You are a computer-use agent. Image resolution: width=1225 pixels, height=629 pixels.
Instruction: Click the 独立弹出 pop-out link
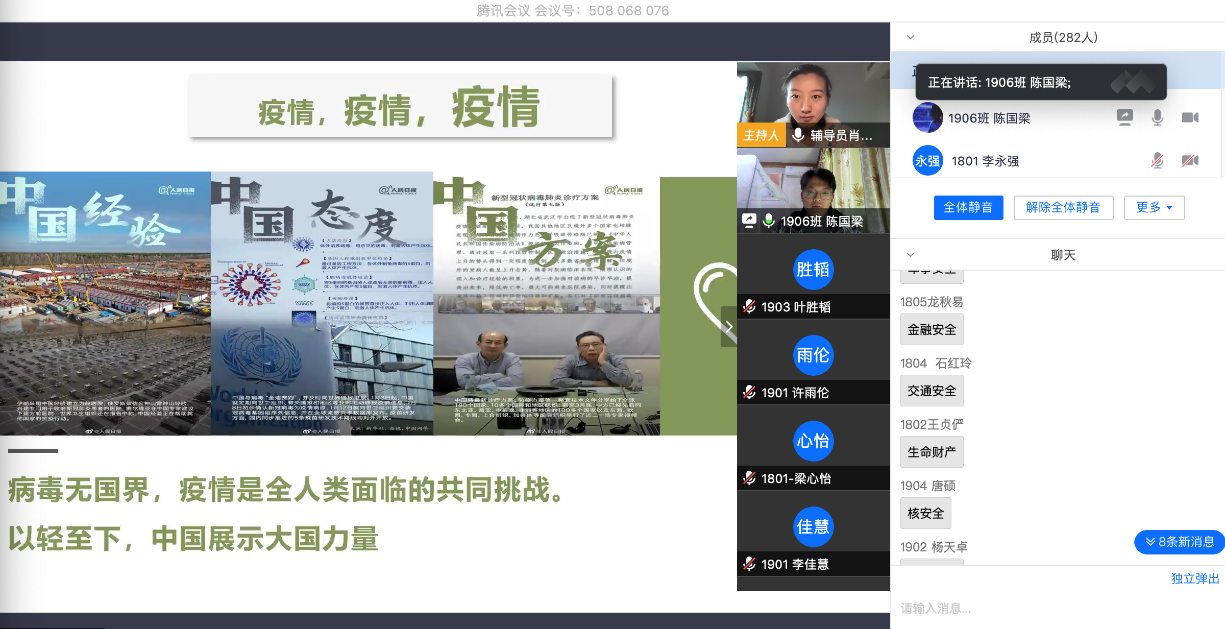[1195, 578]
